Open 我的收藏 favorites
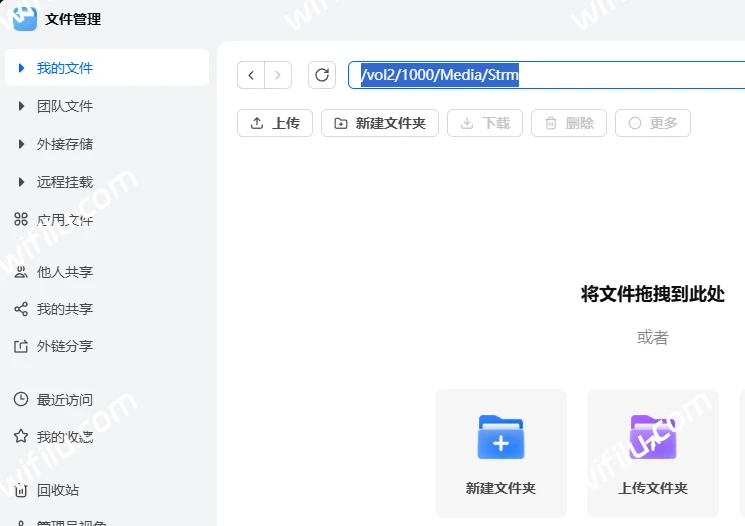This screenshot has height=526, width=745. click(x=64, y=437)
